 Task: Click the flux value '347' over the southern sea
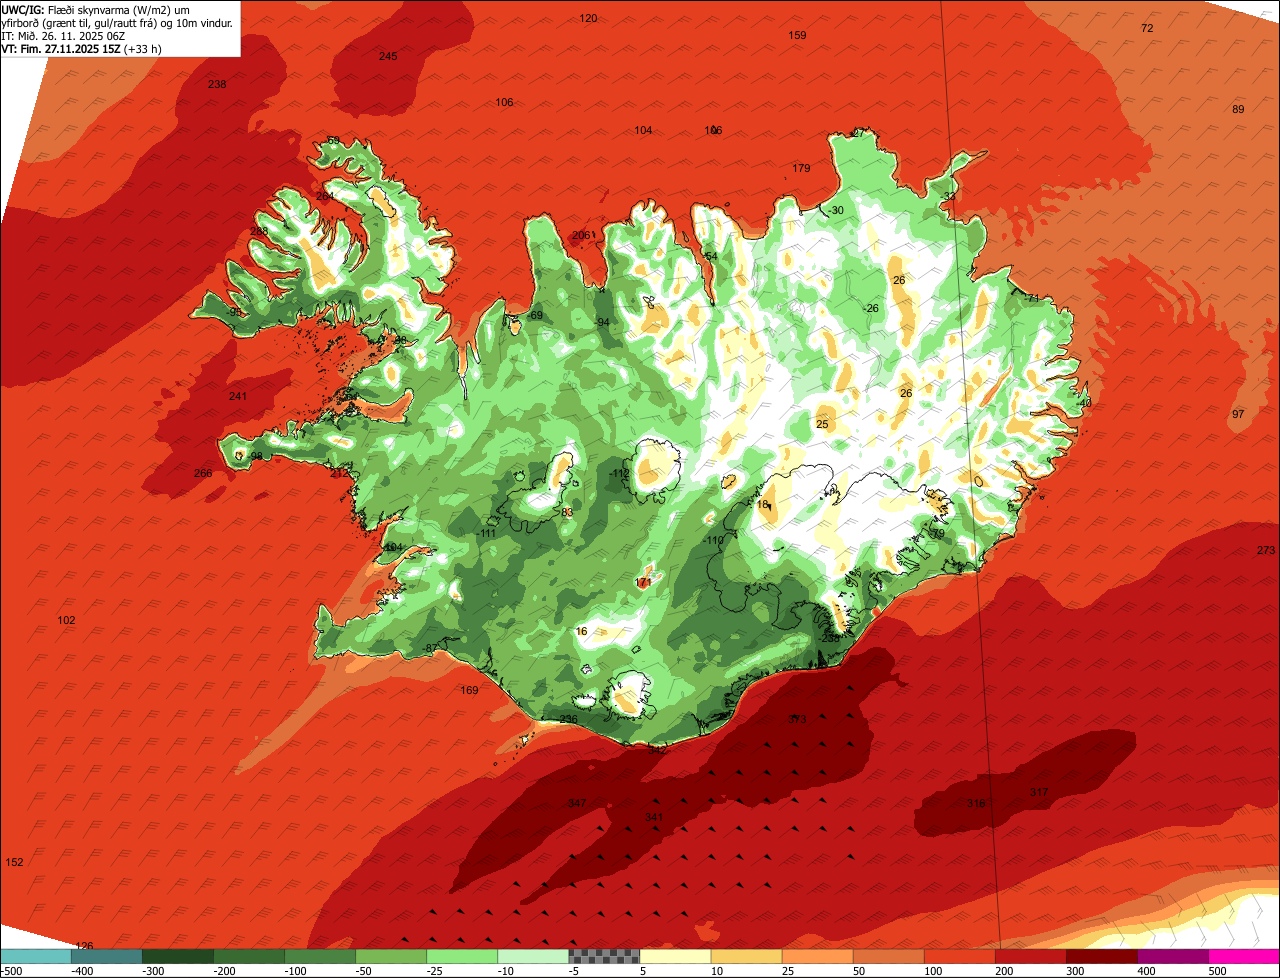pyautogui.click(x=576, y=805)
